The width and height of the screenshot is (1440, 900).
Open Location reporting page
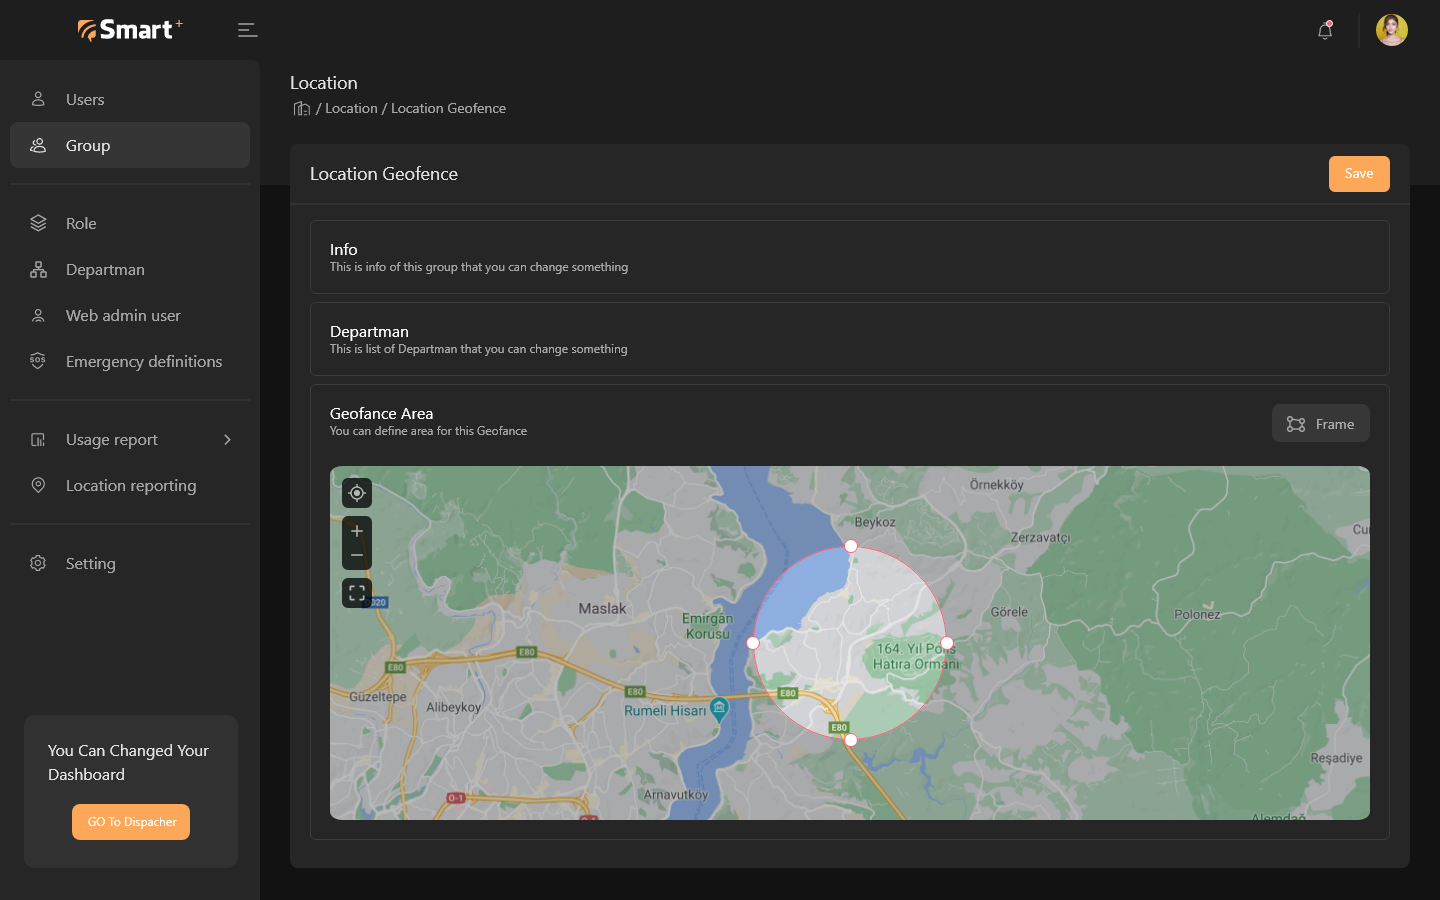(130, 485)
